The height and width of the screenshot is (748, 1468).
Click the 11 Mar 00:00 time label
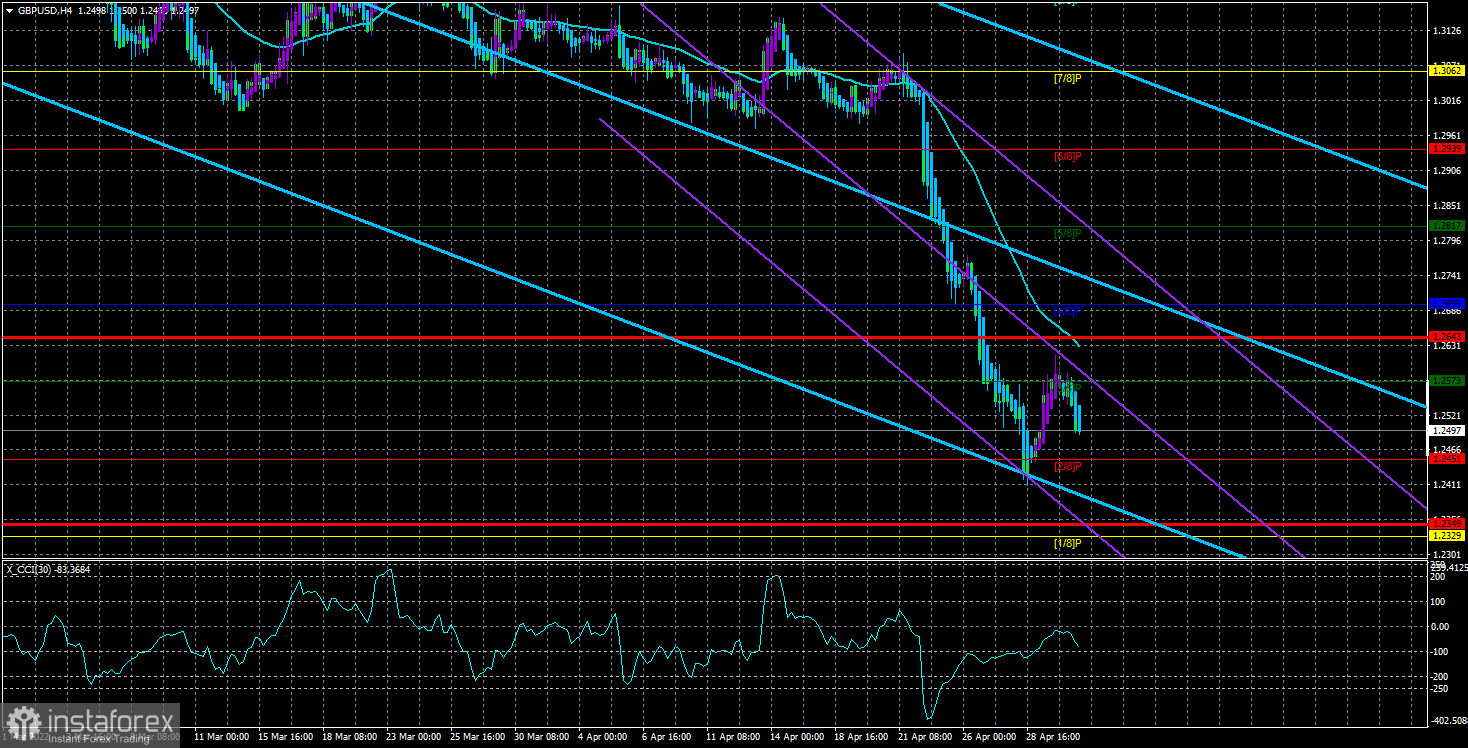[221, 737]
